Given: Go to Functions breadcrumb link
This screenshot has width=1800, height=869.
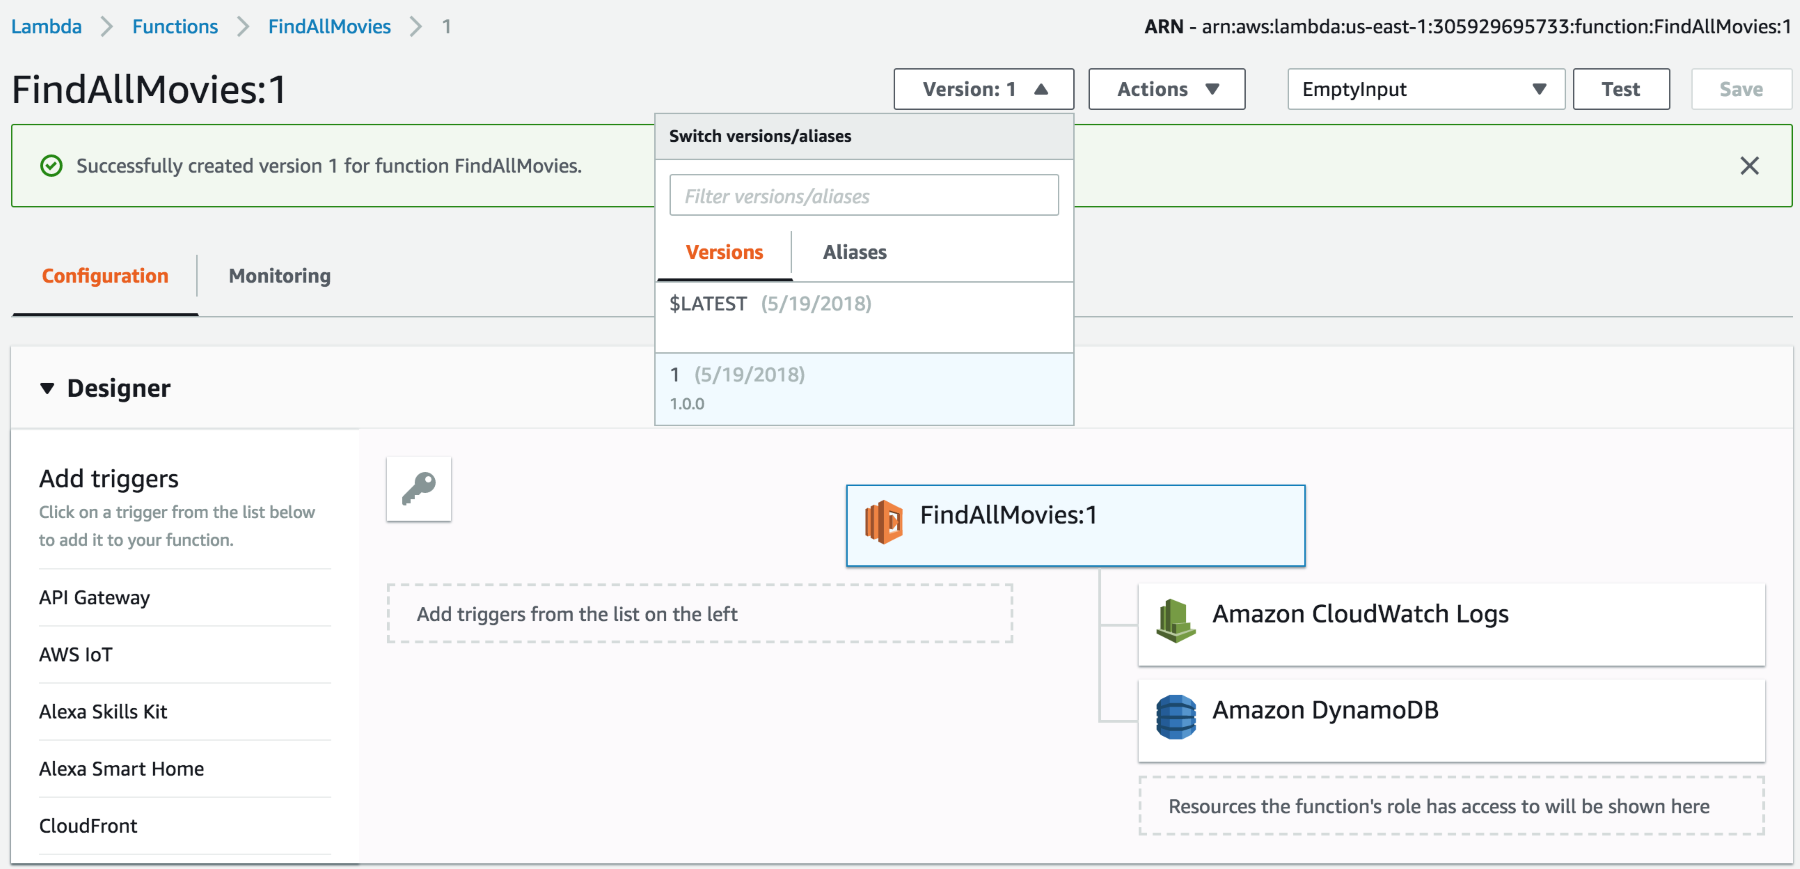Looking at the screenshot, I should 175,26.
